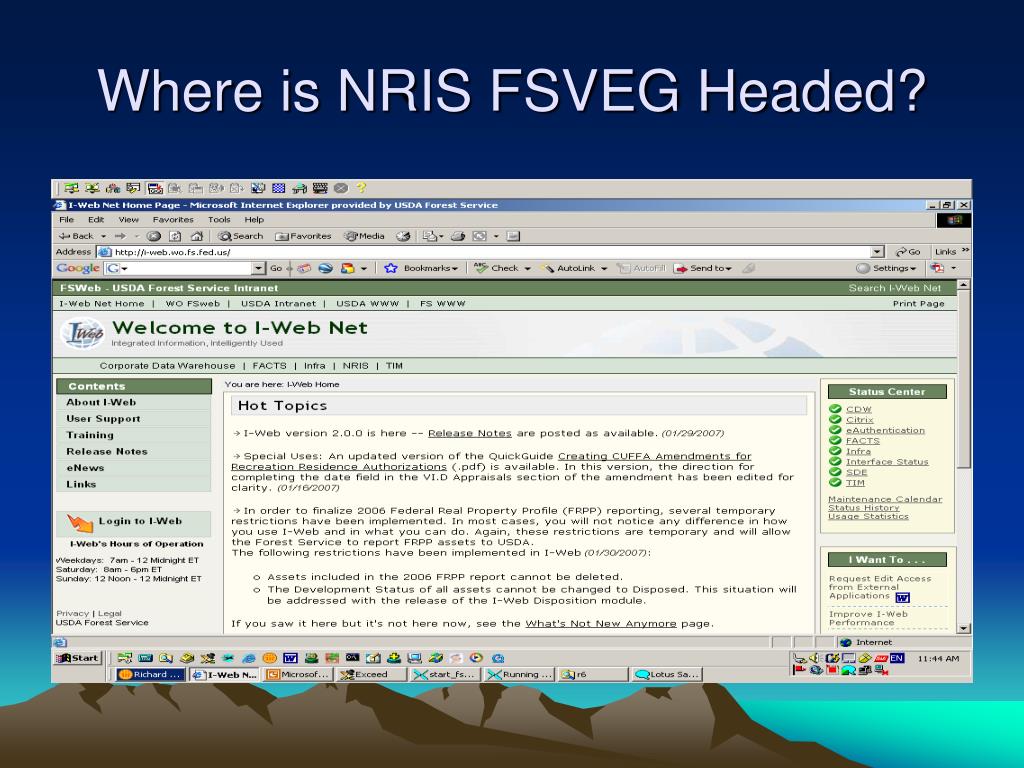Click the Go button beside address

908,252
